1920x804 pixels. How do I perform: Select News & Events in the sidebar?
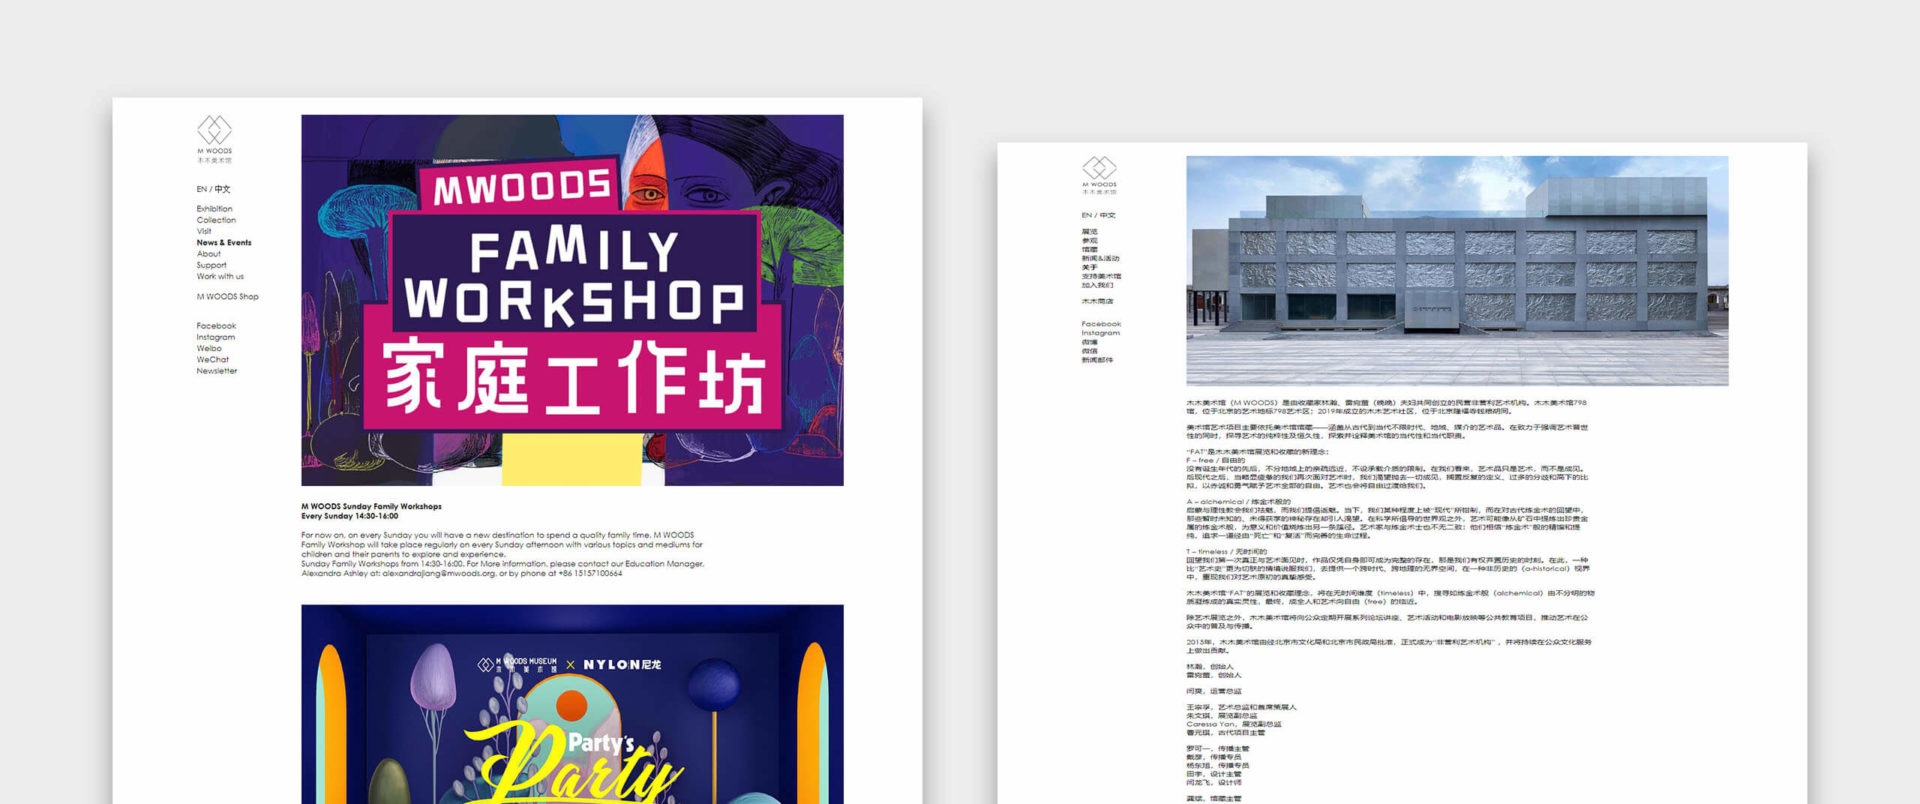click(224, 243)
